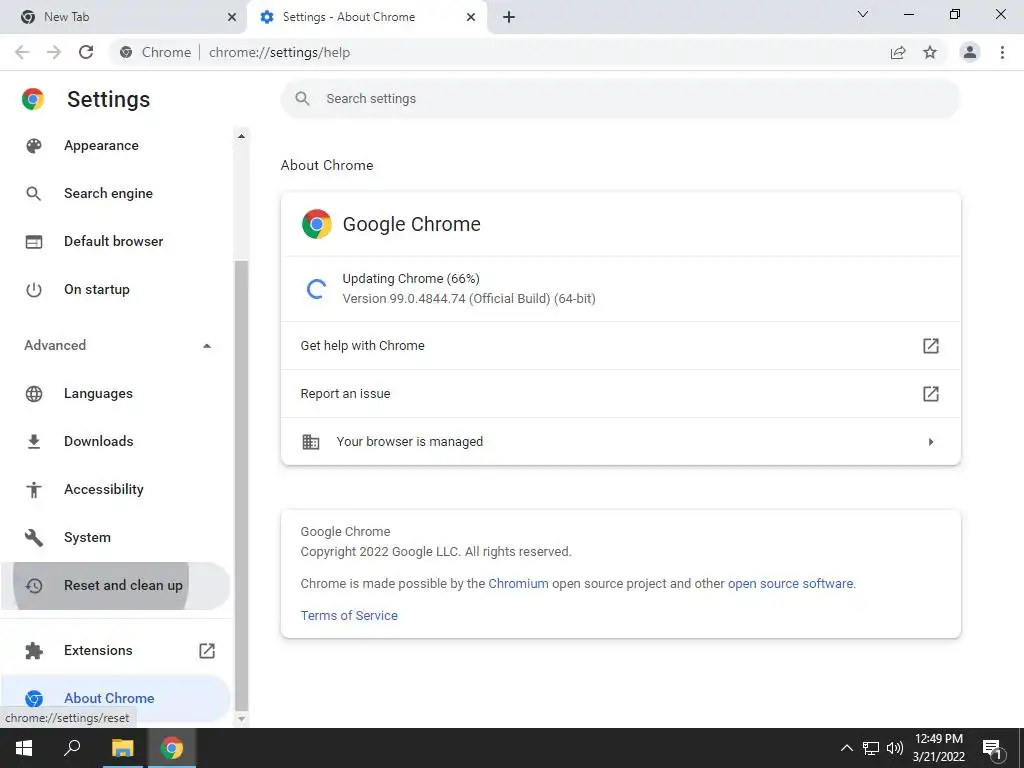Go back to previous page

click(22, 52)
